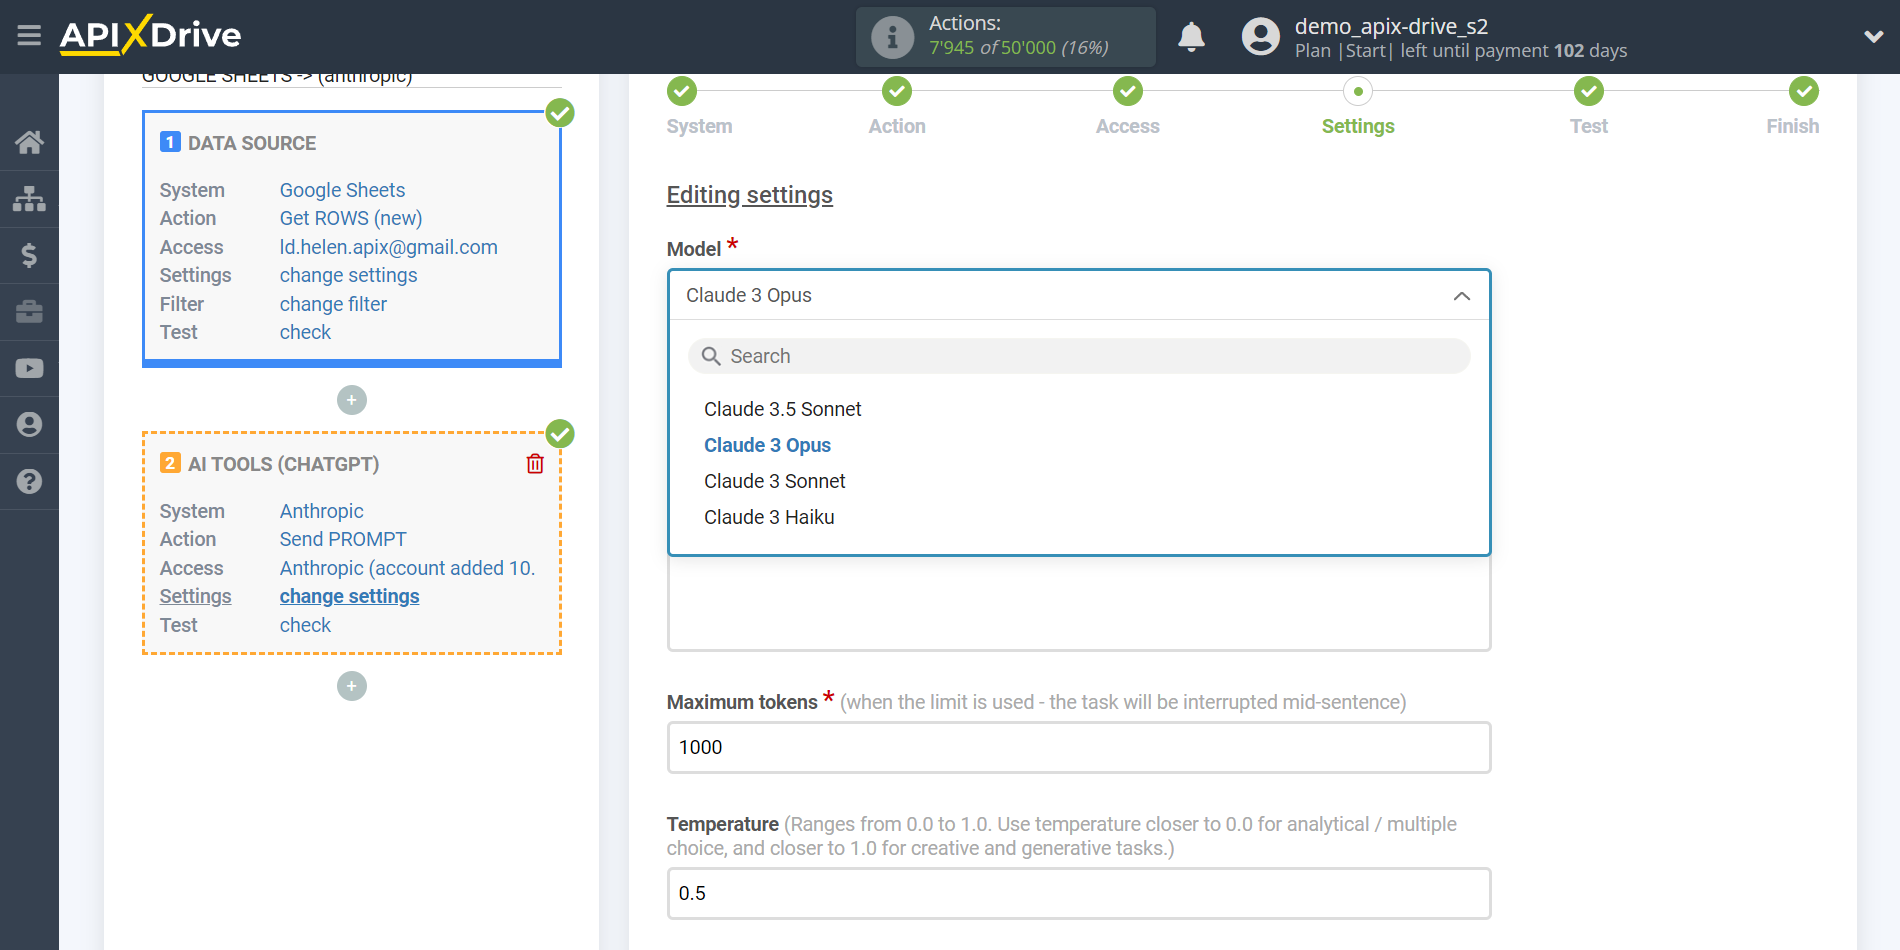
Task: Open the Anthropic account access link
Action: tap(407, 568)
